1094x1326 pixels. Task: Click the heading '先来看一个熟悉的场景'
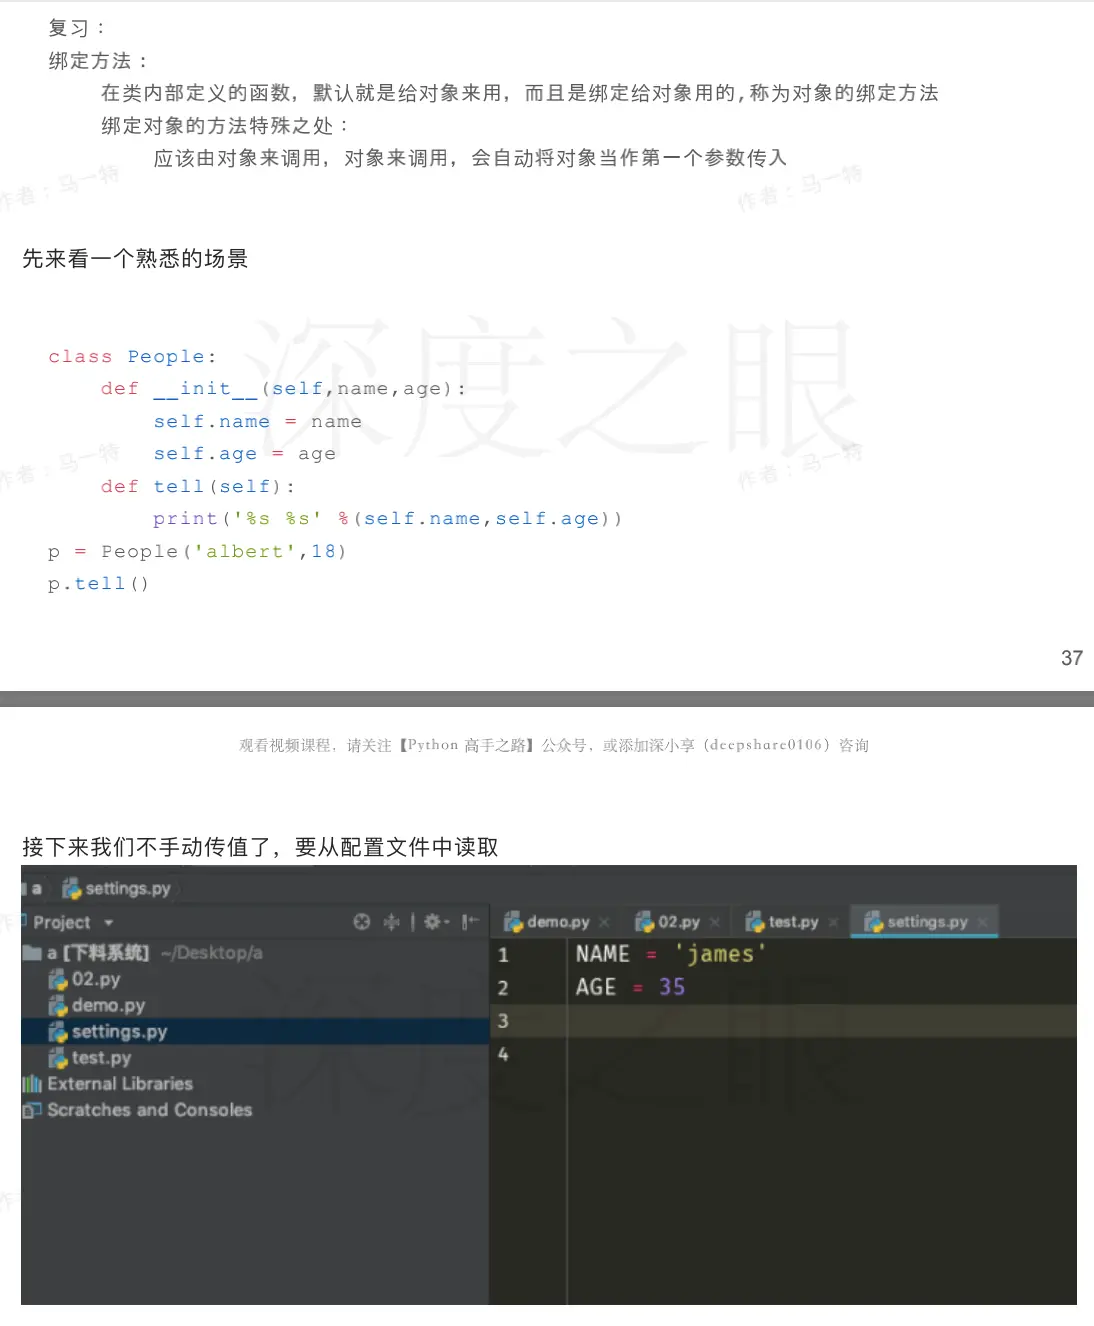coord(135,259)
